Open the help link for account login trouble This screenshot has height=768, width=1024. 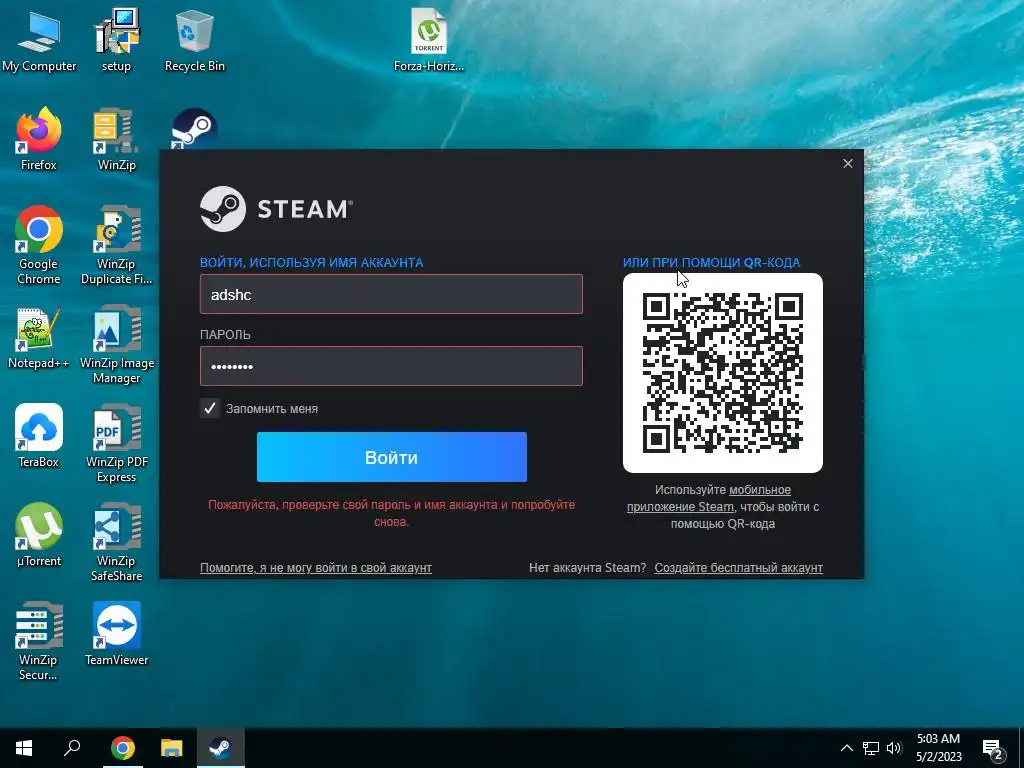coord(315,568)
